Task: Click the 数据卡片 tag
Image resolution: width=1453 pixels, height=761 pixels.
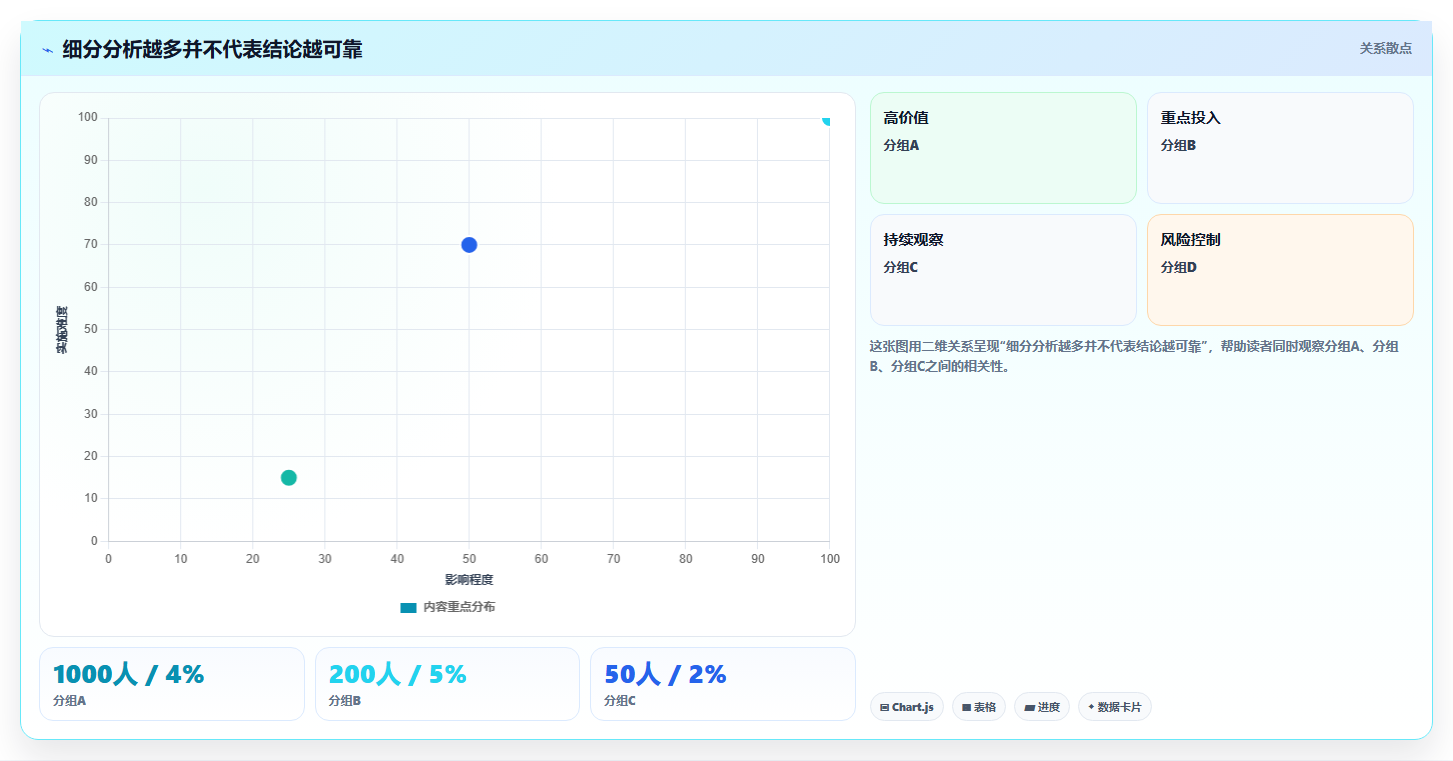Action: click(x=1115, y=707)
